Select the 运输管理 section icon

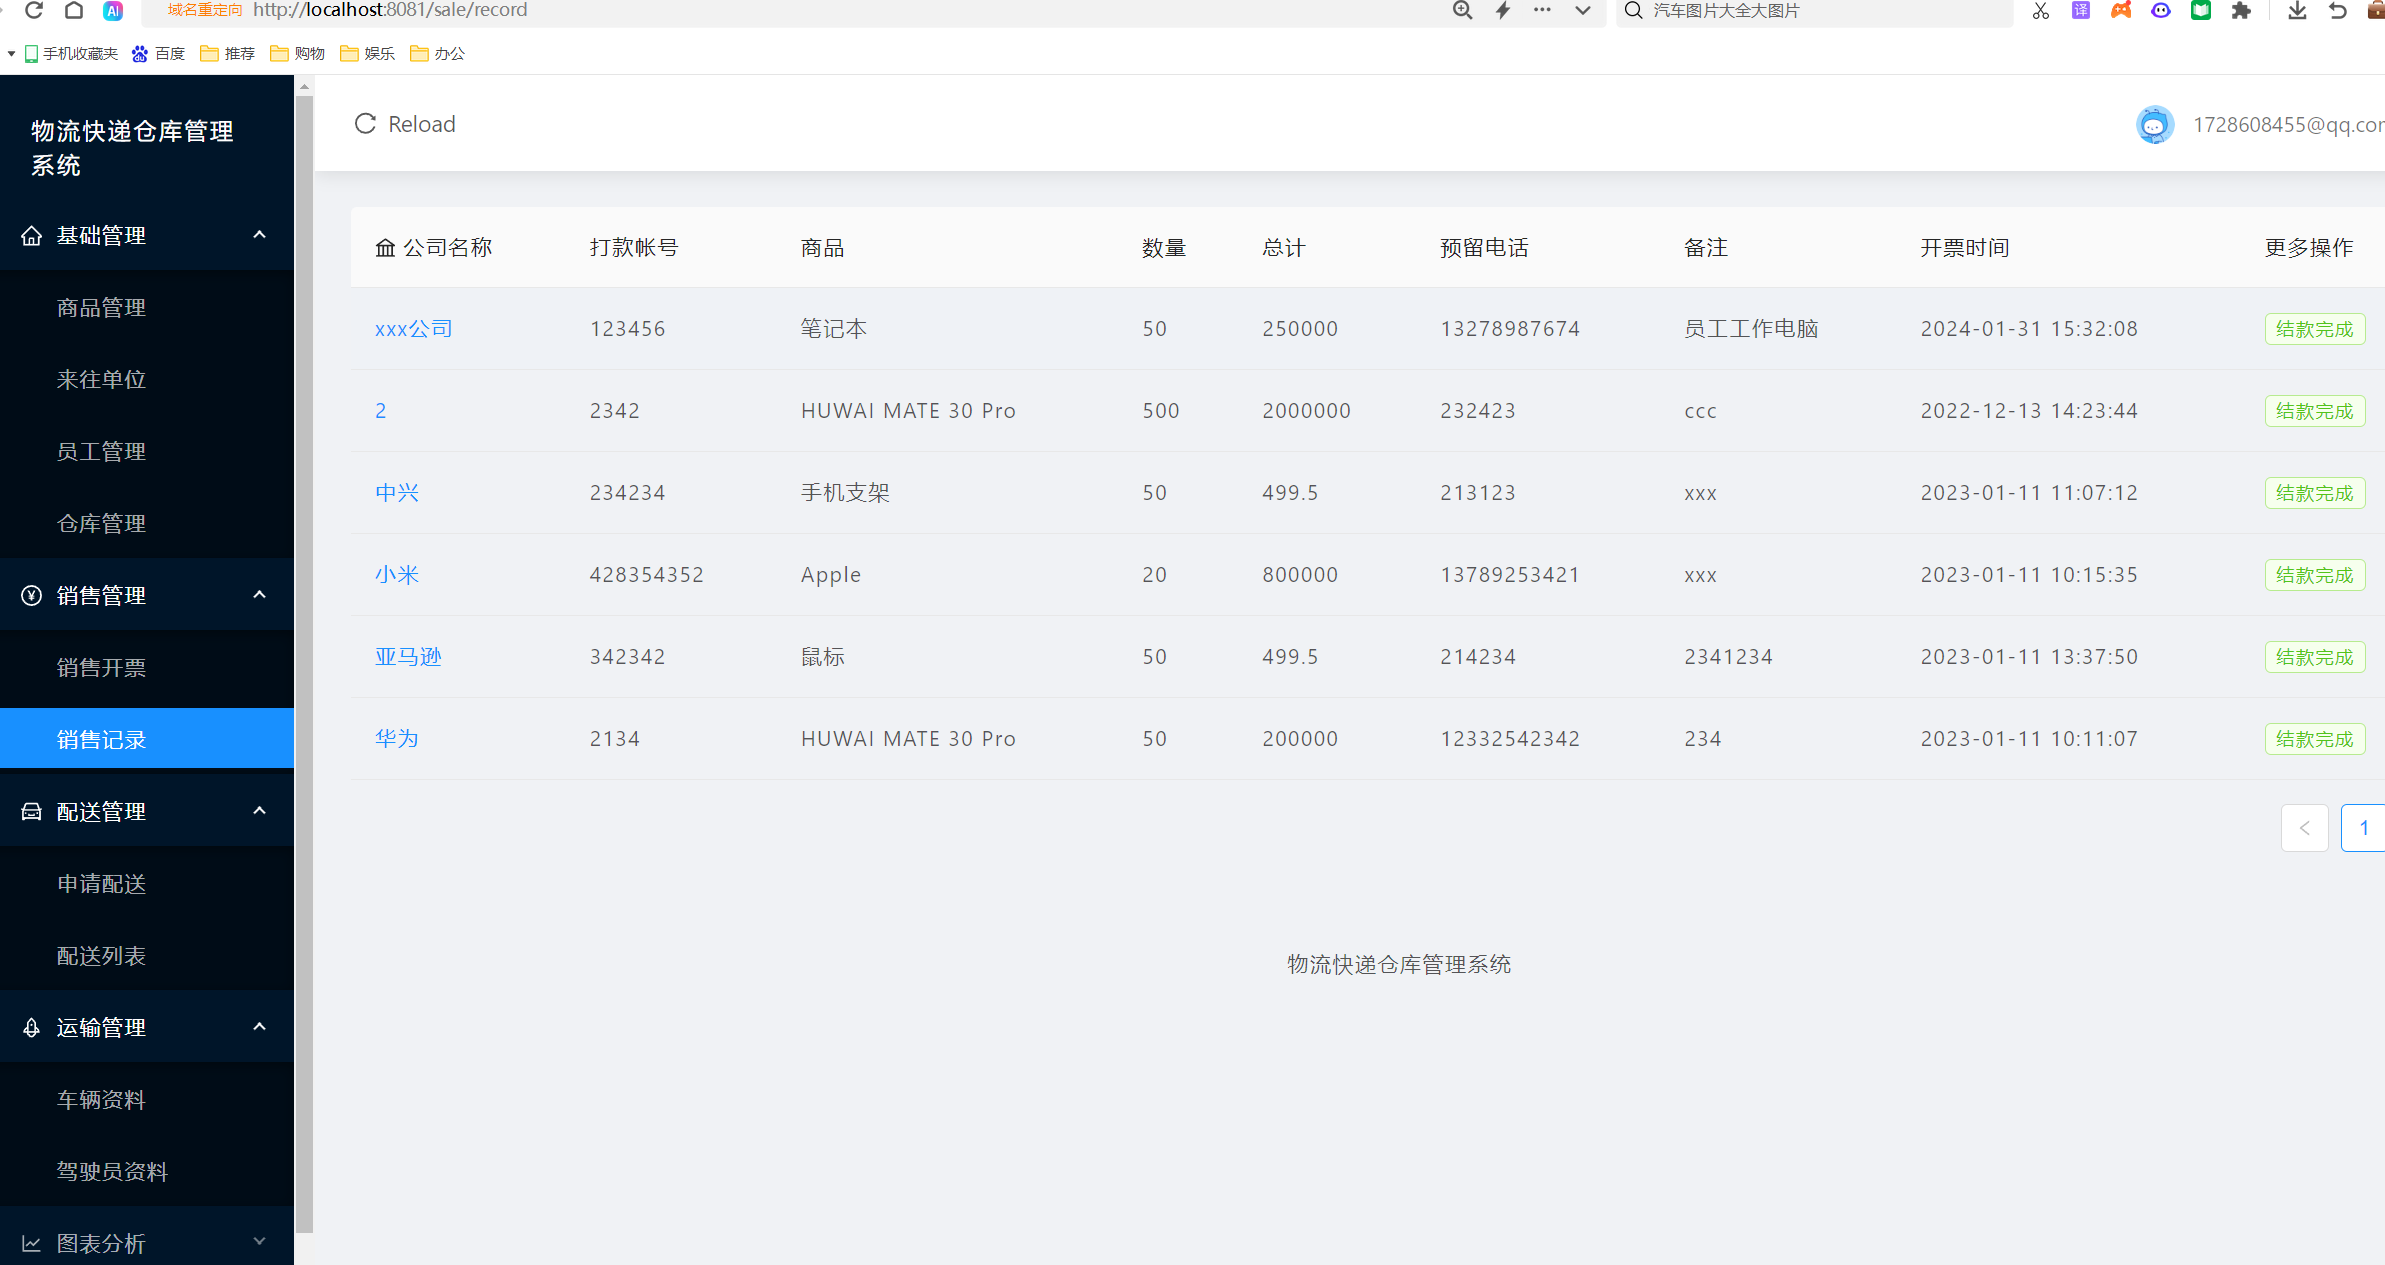(31, 1027)
